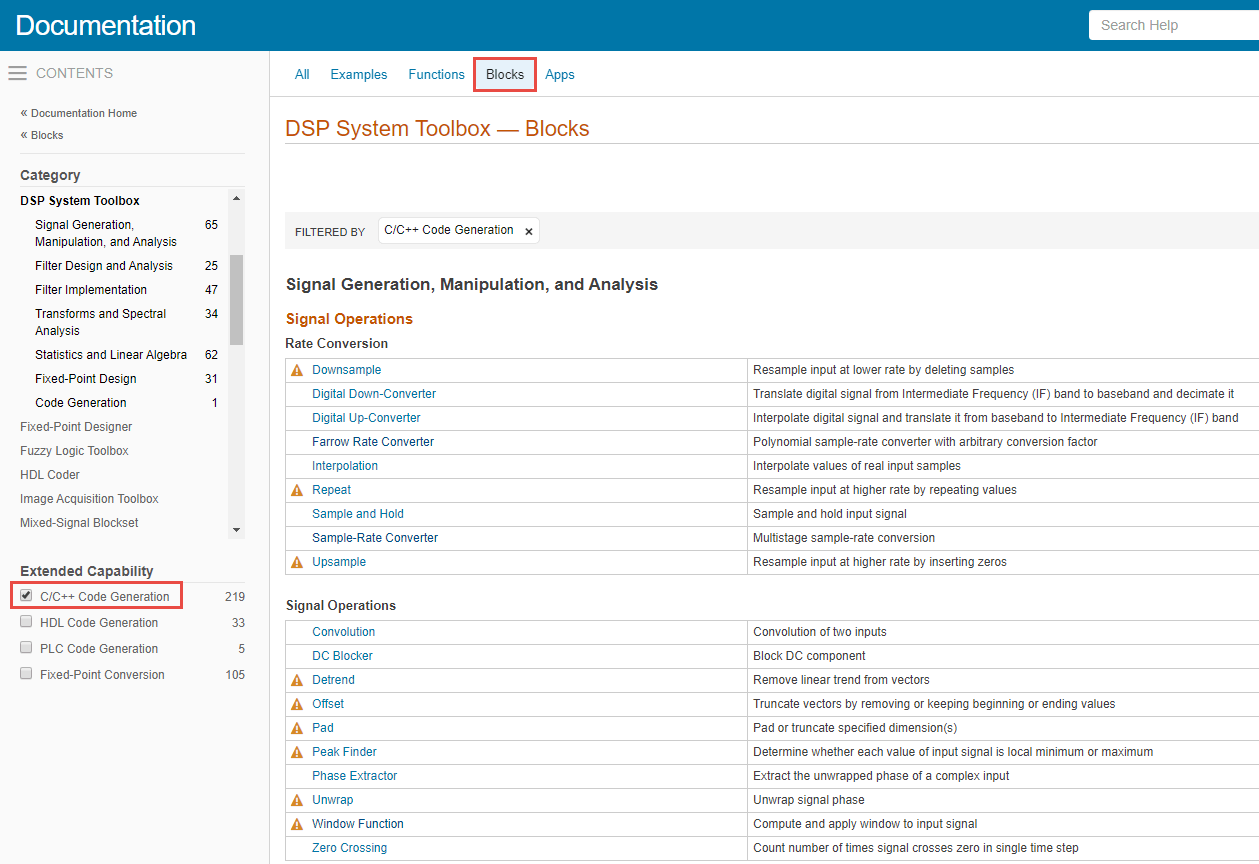Expand the HDL Coder category
This screenshot has height=864, width=1259.
pyautogui.click(x=49, y=474)
